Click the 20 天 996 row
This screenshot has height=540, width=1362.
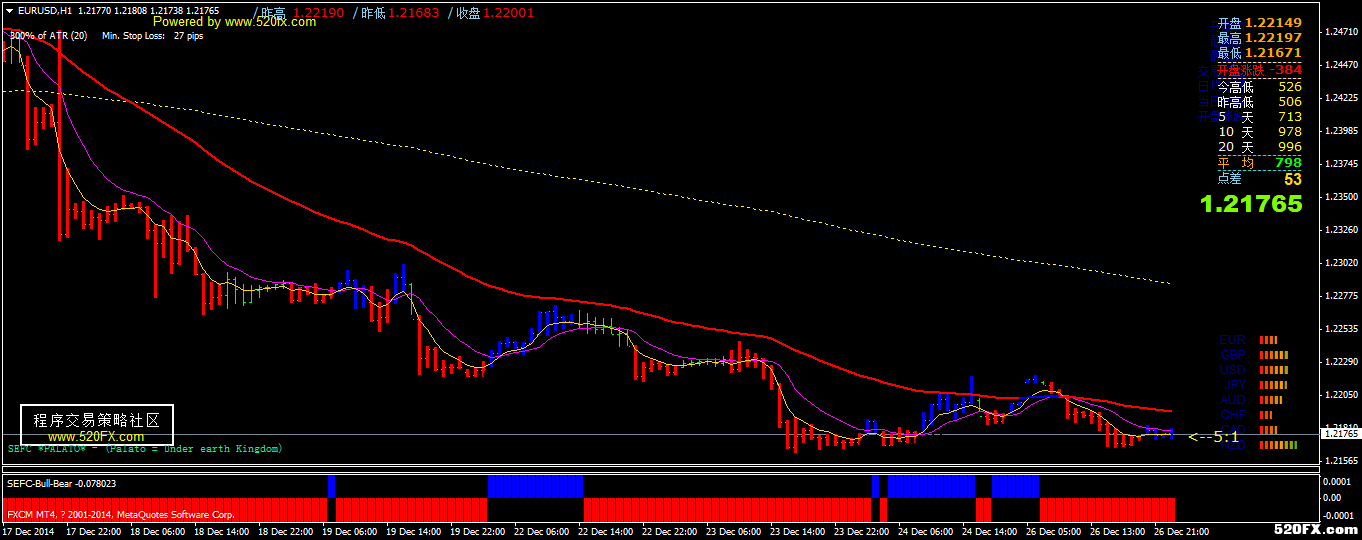click(1260, 147)
